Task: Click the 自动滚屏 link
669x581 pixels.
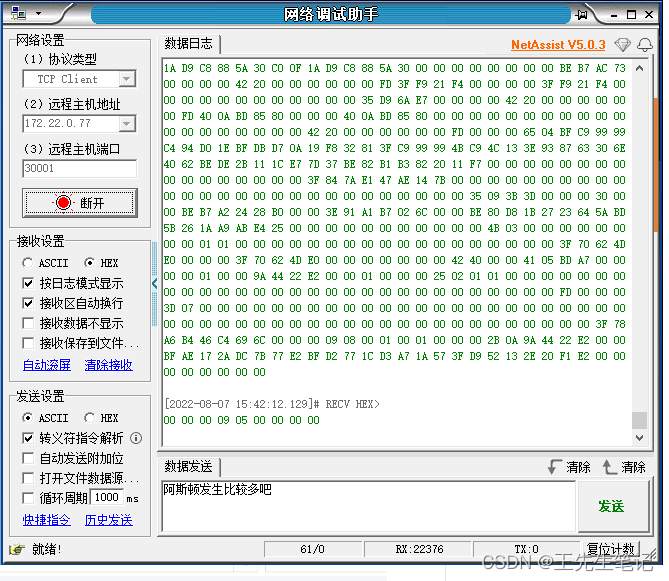Action: (x=47, y=365)
